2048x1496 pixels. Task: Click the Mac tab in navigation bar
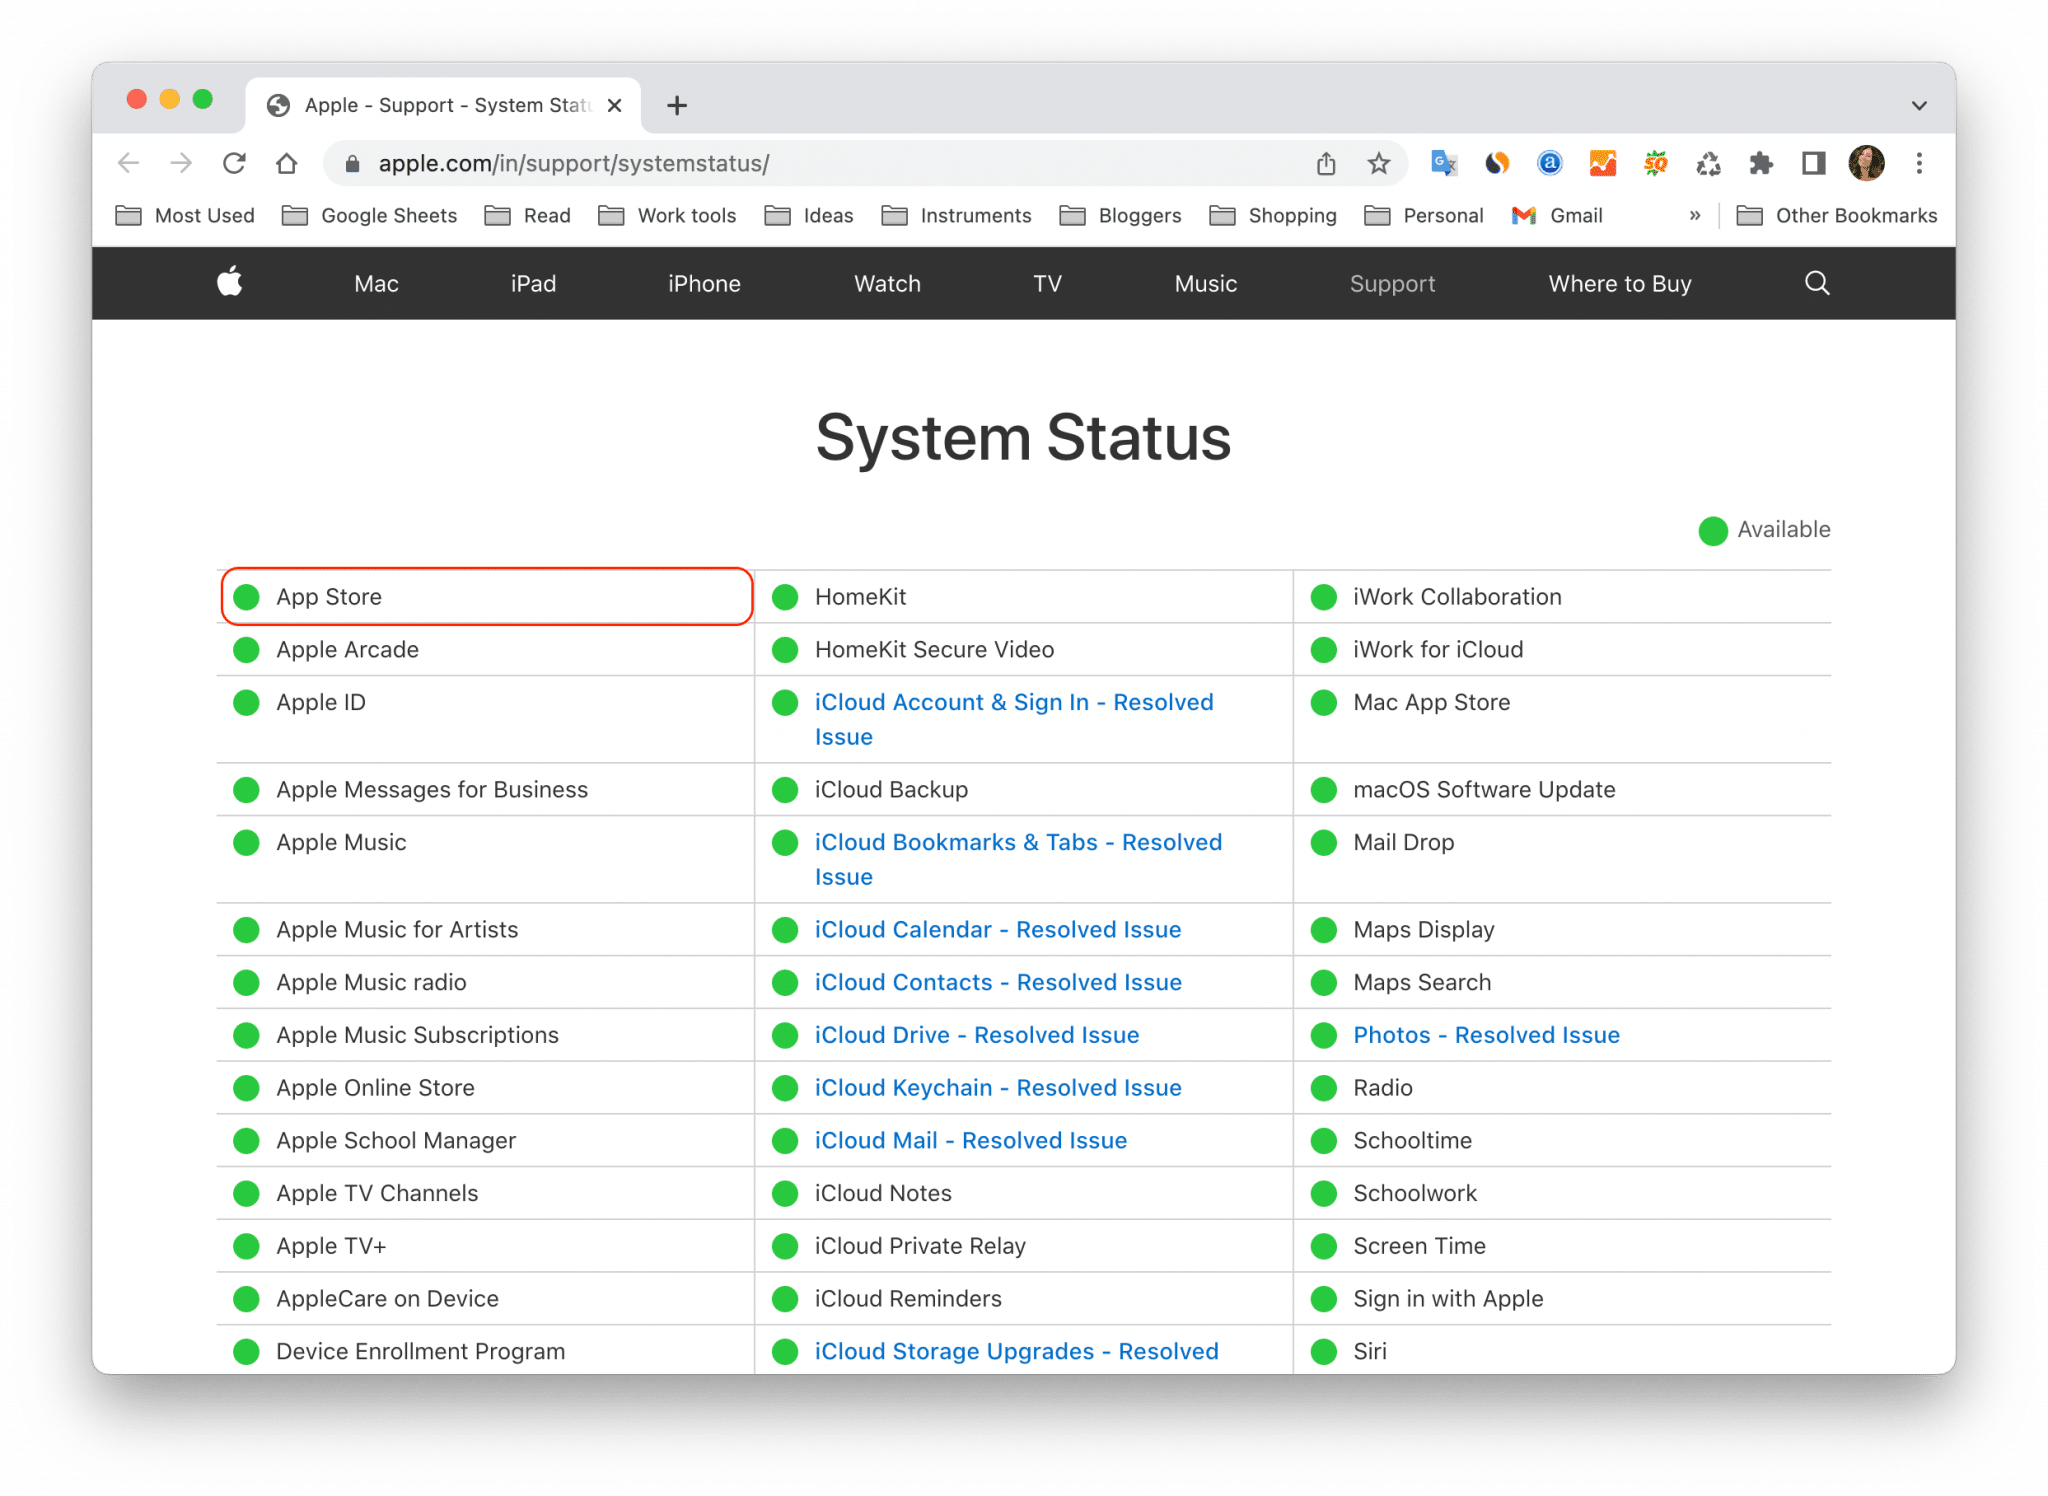378,283
